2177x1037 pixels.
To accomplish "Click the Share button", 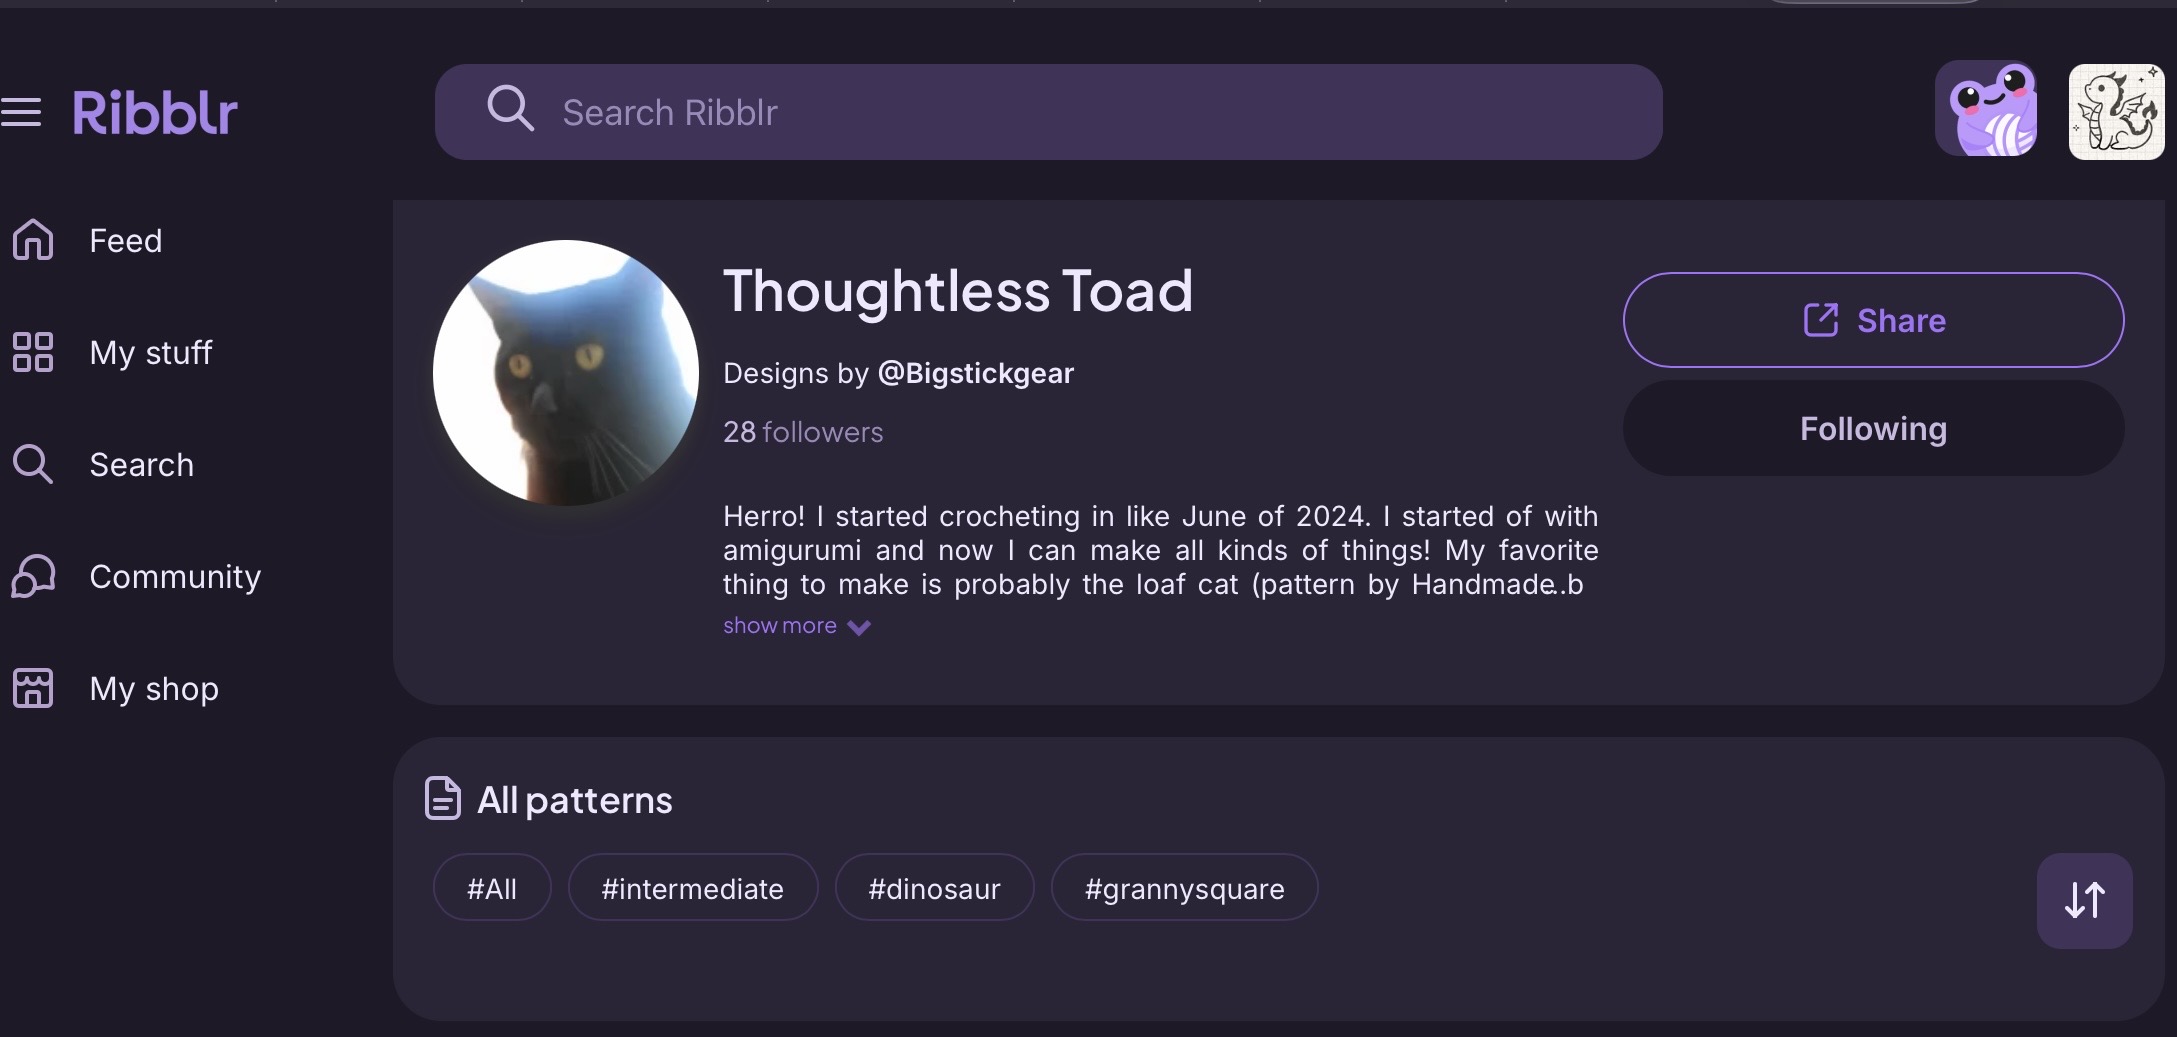I will 1872,320.
